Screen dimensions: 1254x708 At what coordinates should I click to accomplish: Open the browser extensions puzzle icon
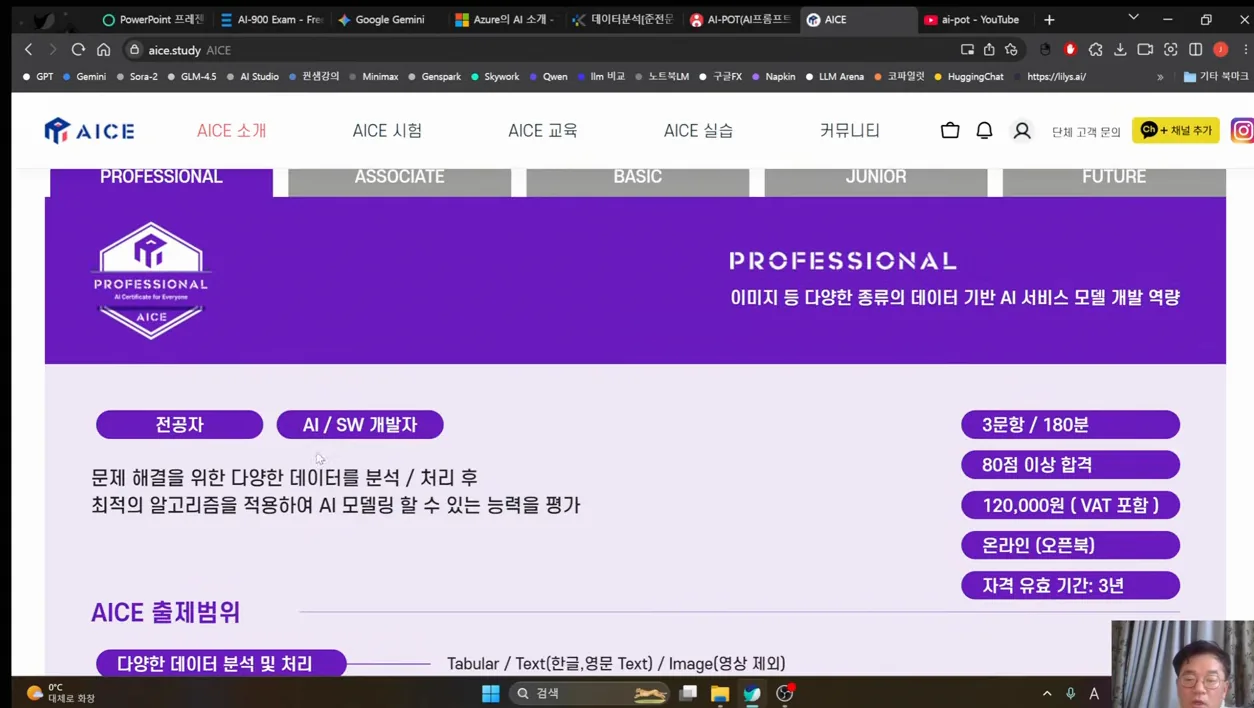tap(1095, 49)
